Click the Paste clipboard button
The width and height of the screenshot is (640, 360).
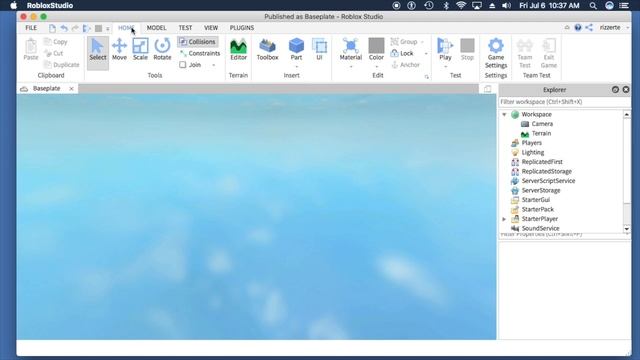pos(31,49)
